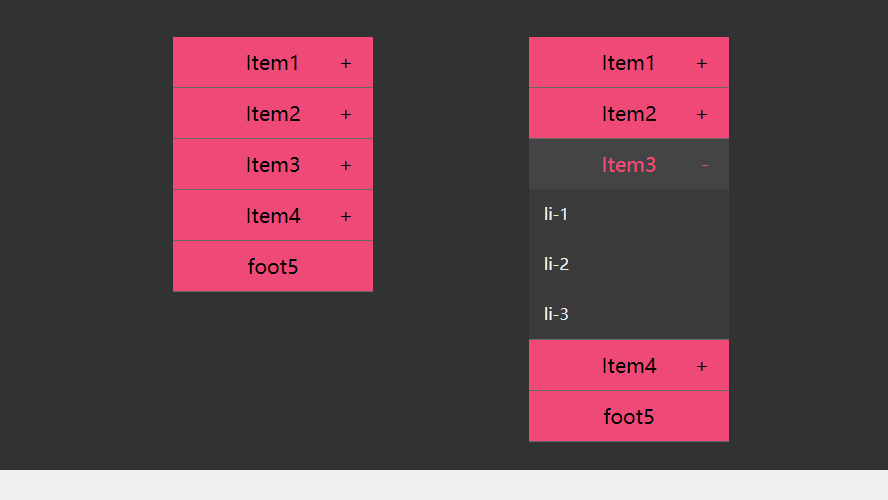The height and width of the screenshot is (500, 888).
Task: Expand Item4 header in right accordion
Action: click(629, 365)
